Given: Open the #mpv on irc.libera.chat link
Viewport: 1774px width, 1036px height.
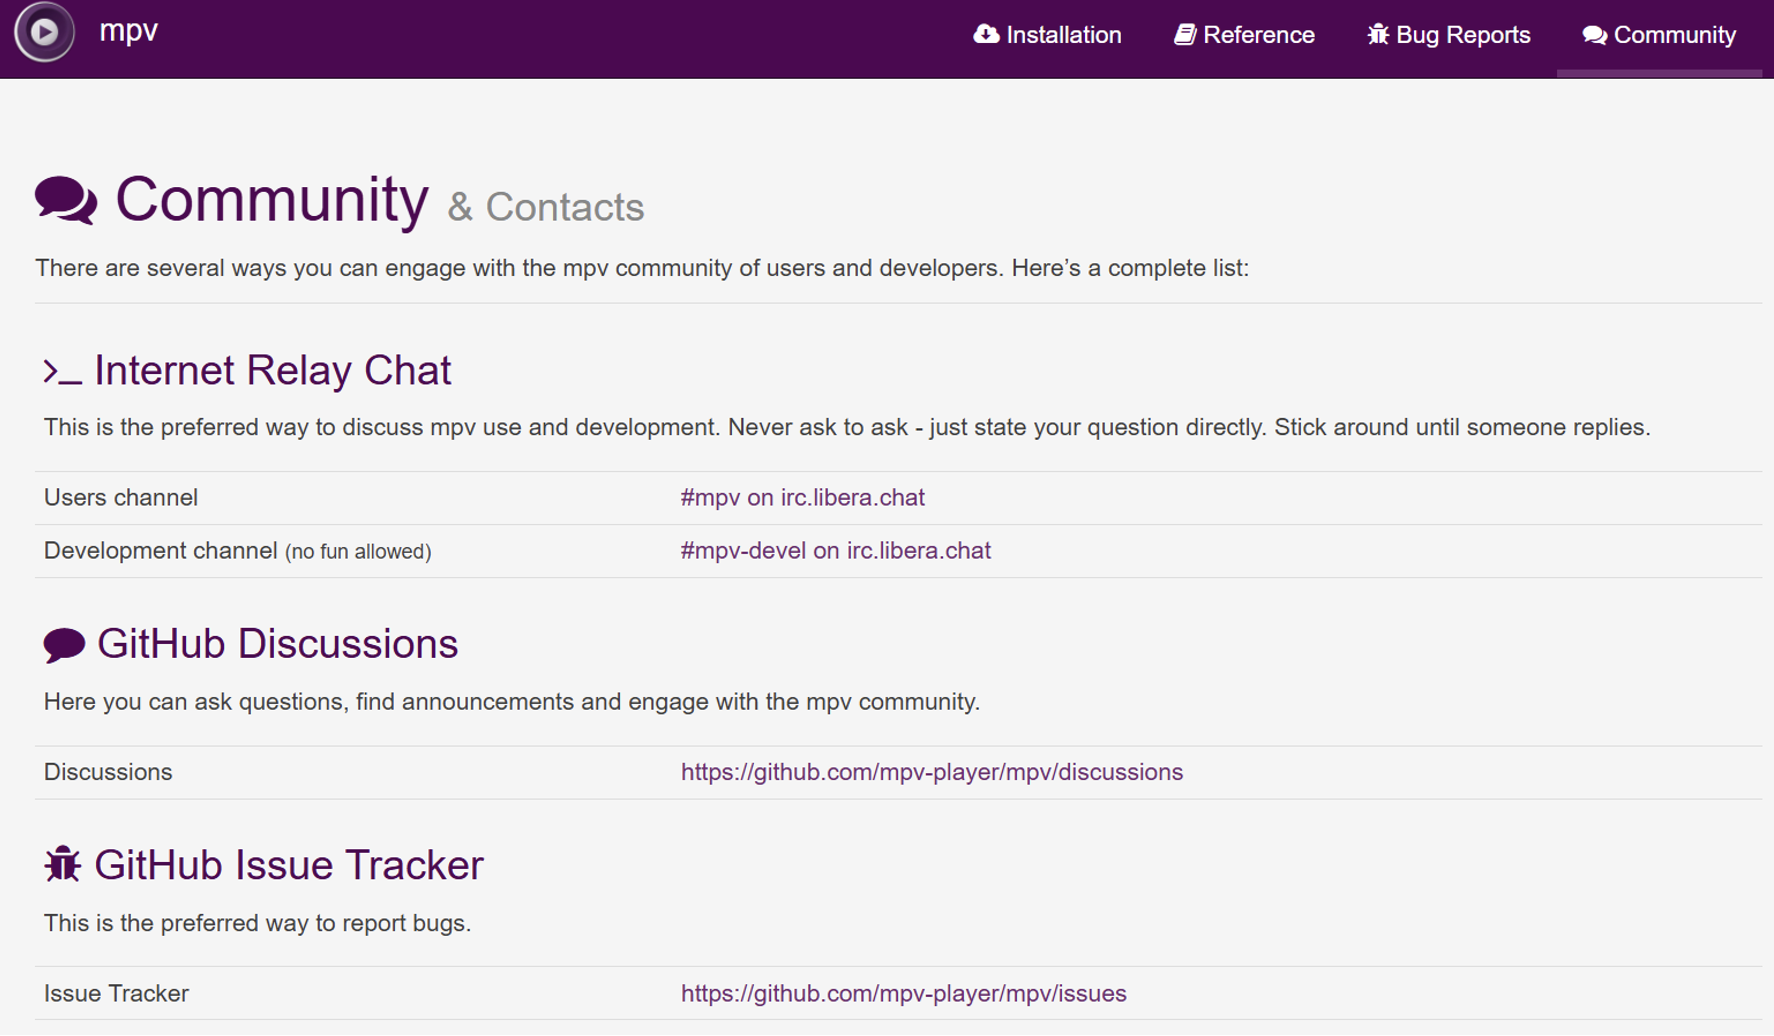Looking at the screenshot, I should tap(802, 498).
